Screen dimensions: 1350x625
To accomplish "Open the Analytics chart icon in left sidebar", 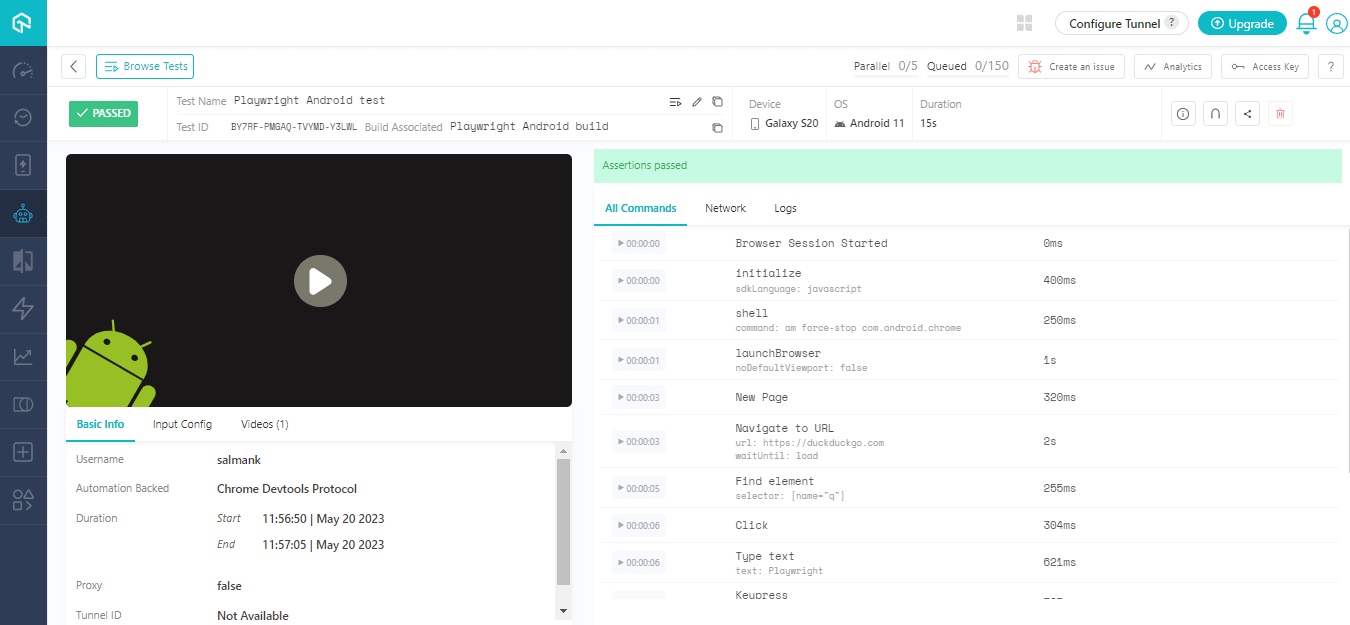I will (22, 356).
